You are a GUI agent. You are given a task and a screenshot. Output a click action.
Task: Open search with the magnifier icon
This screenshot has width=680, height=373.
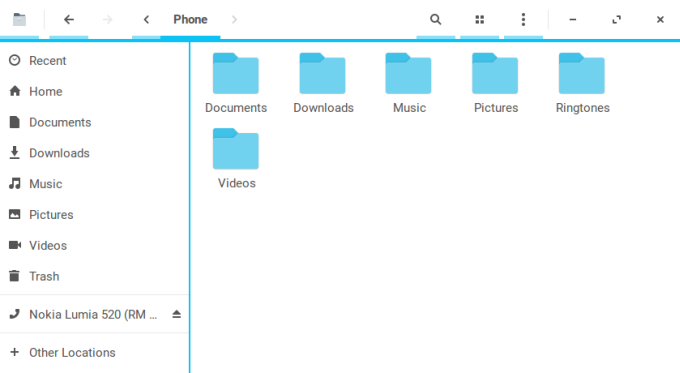click(436, 20)
